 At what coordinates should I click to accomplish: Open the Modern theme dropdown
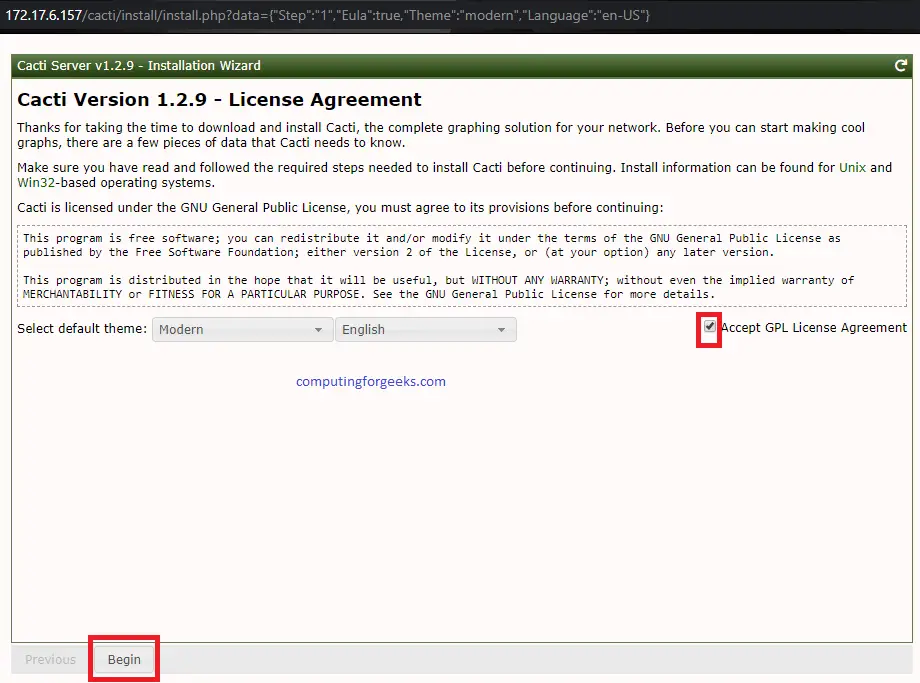coord(242,330)
